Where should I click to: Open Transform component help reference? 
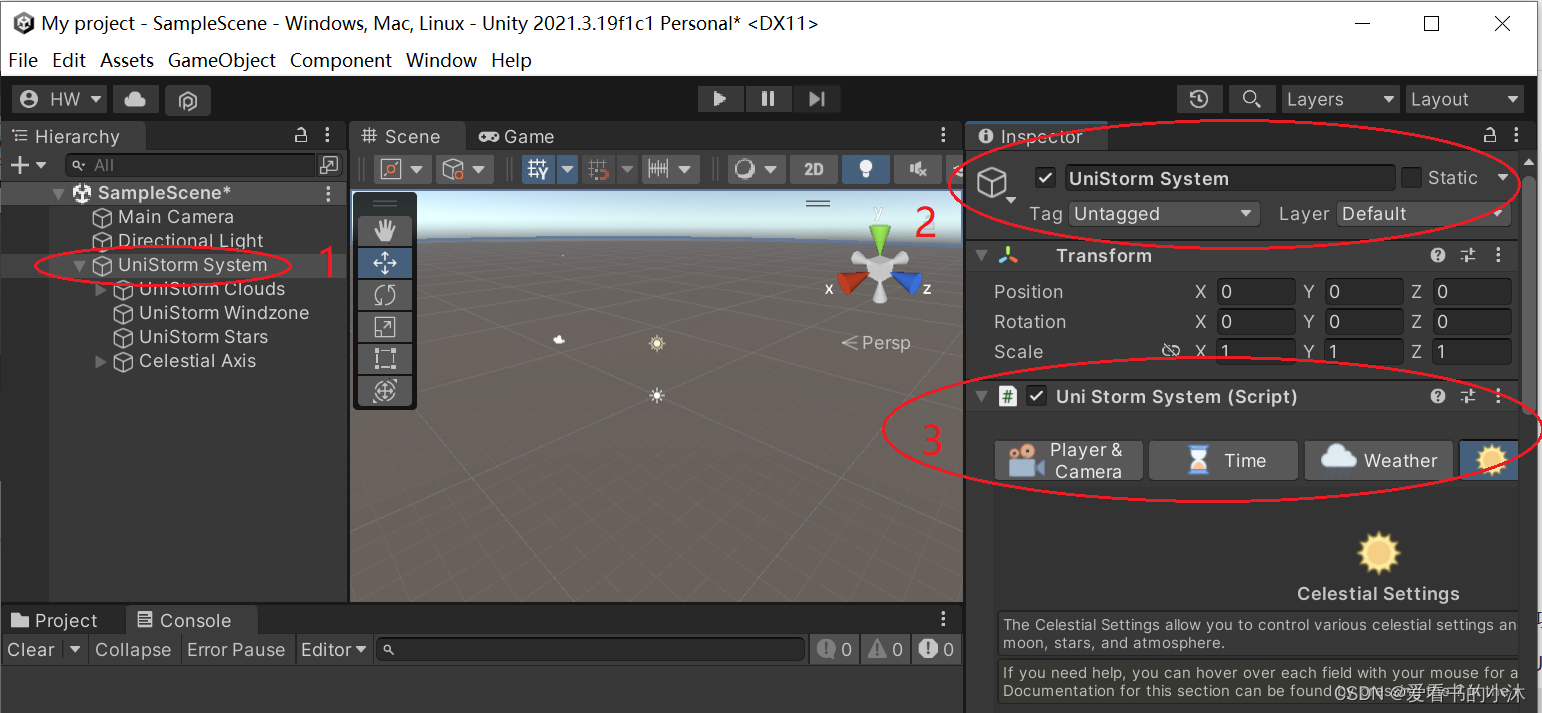tap(1438, 256)
